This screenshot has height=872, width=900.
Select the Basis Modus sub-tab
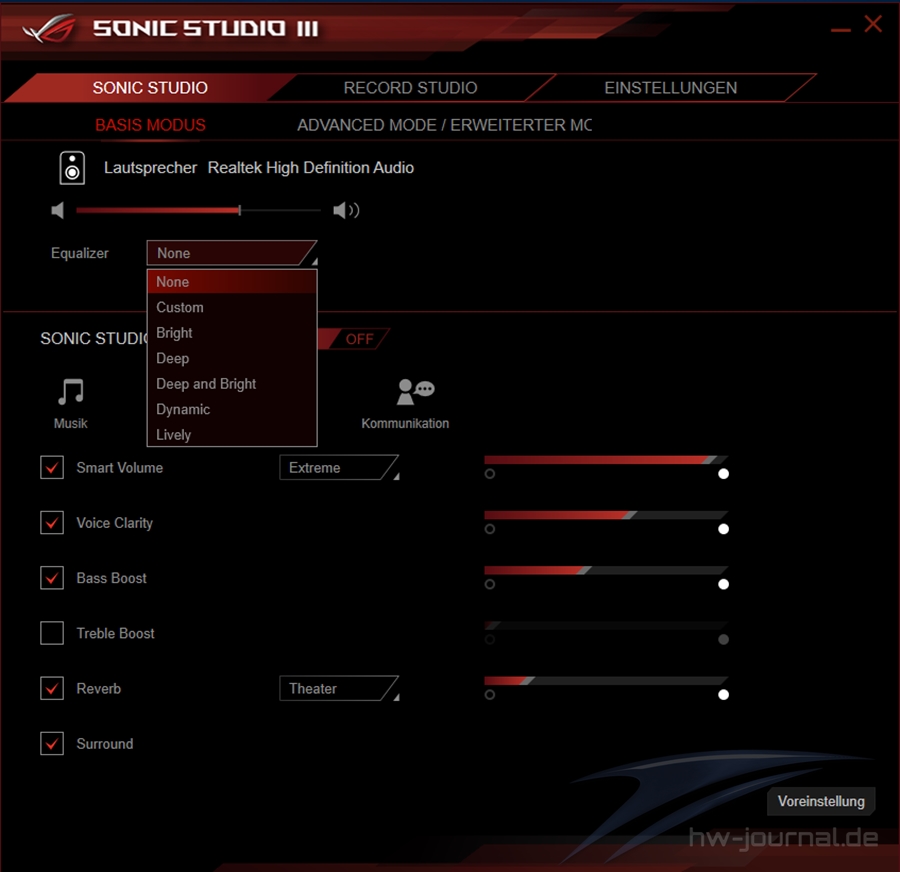(x=150, y=125)
